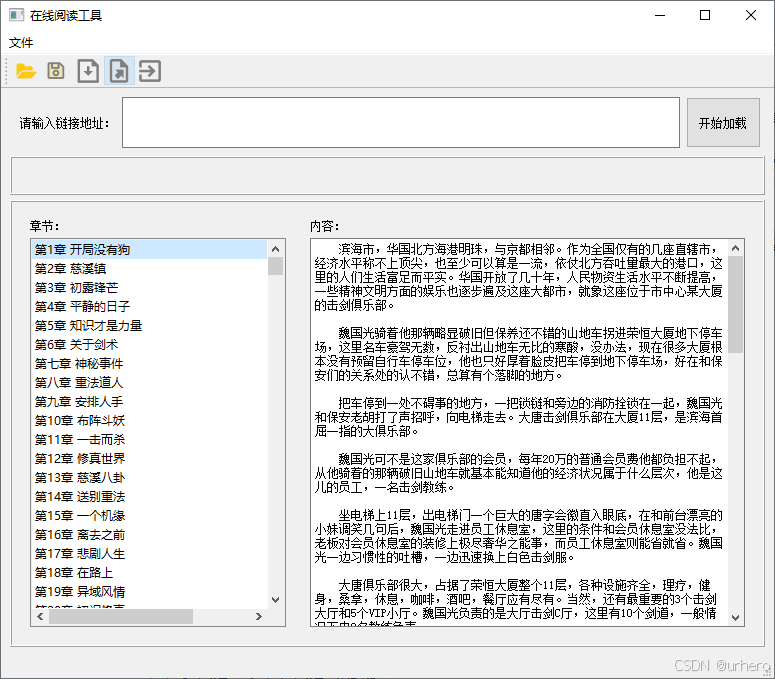Select chapter 第4章 平静的日子

click(x=149, y=307)
